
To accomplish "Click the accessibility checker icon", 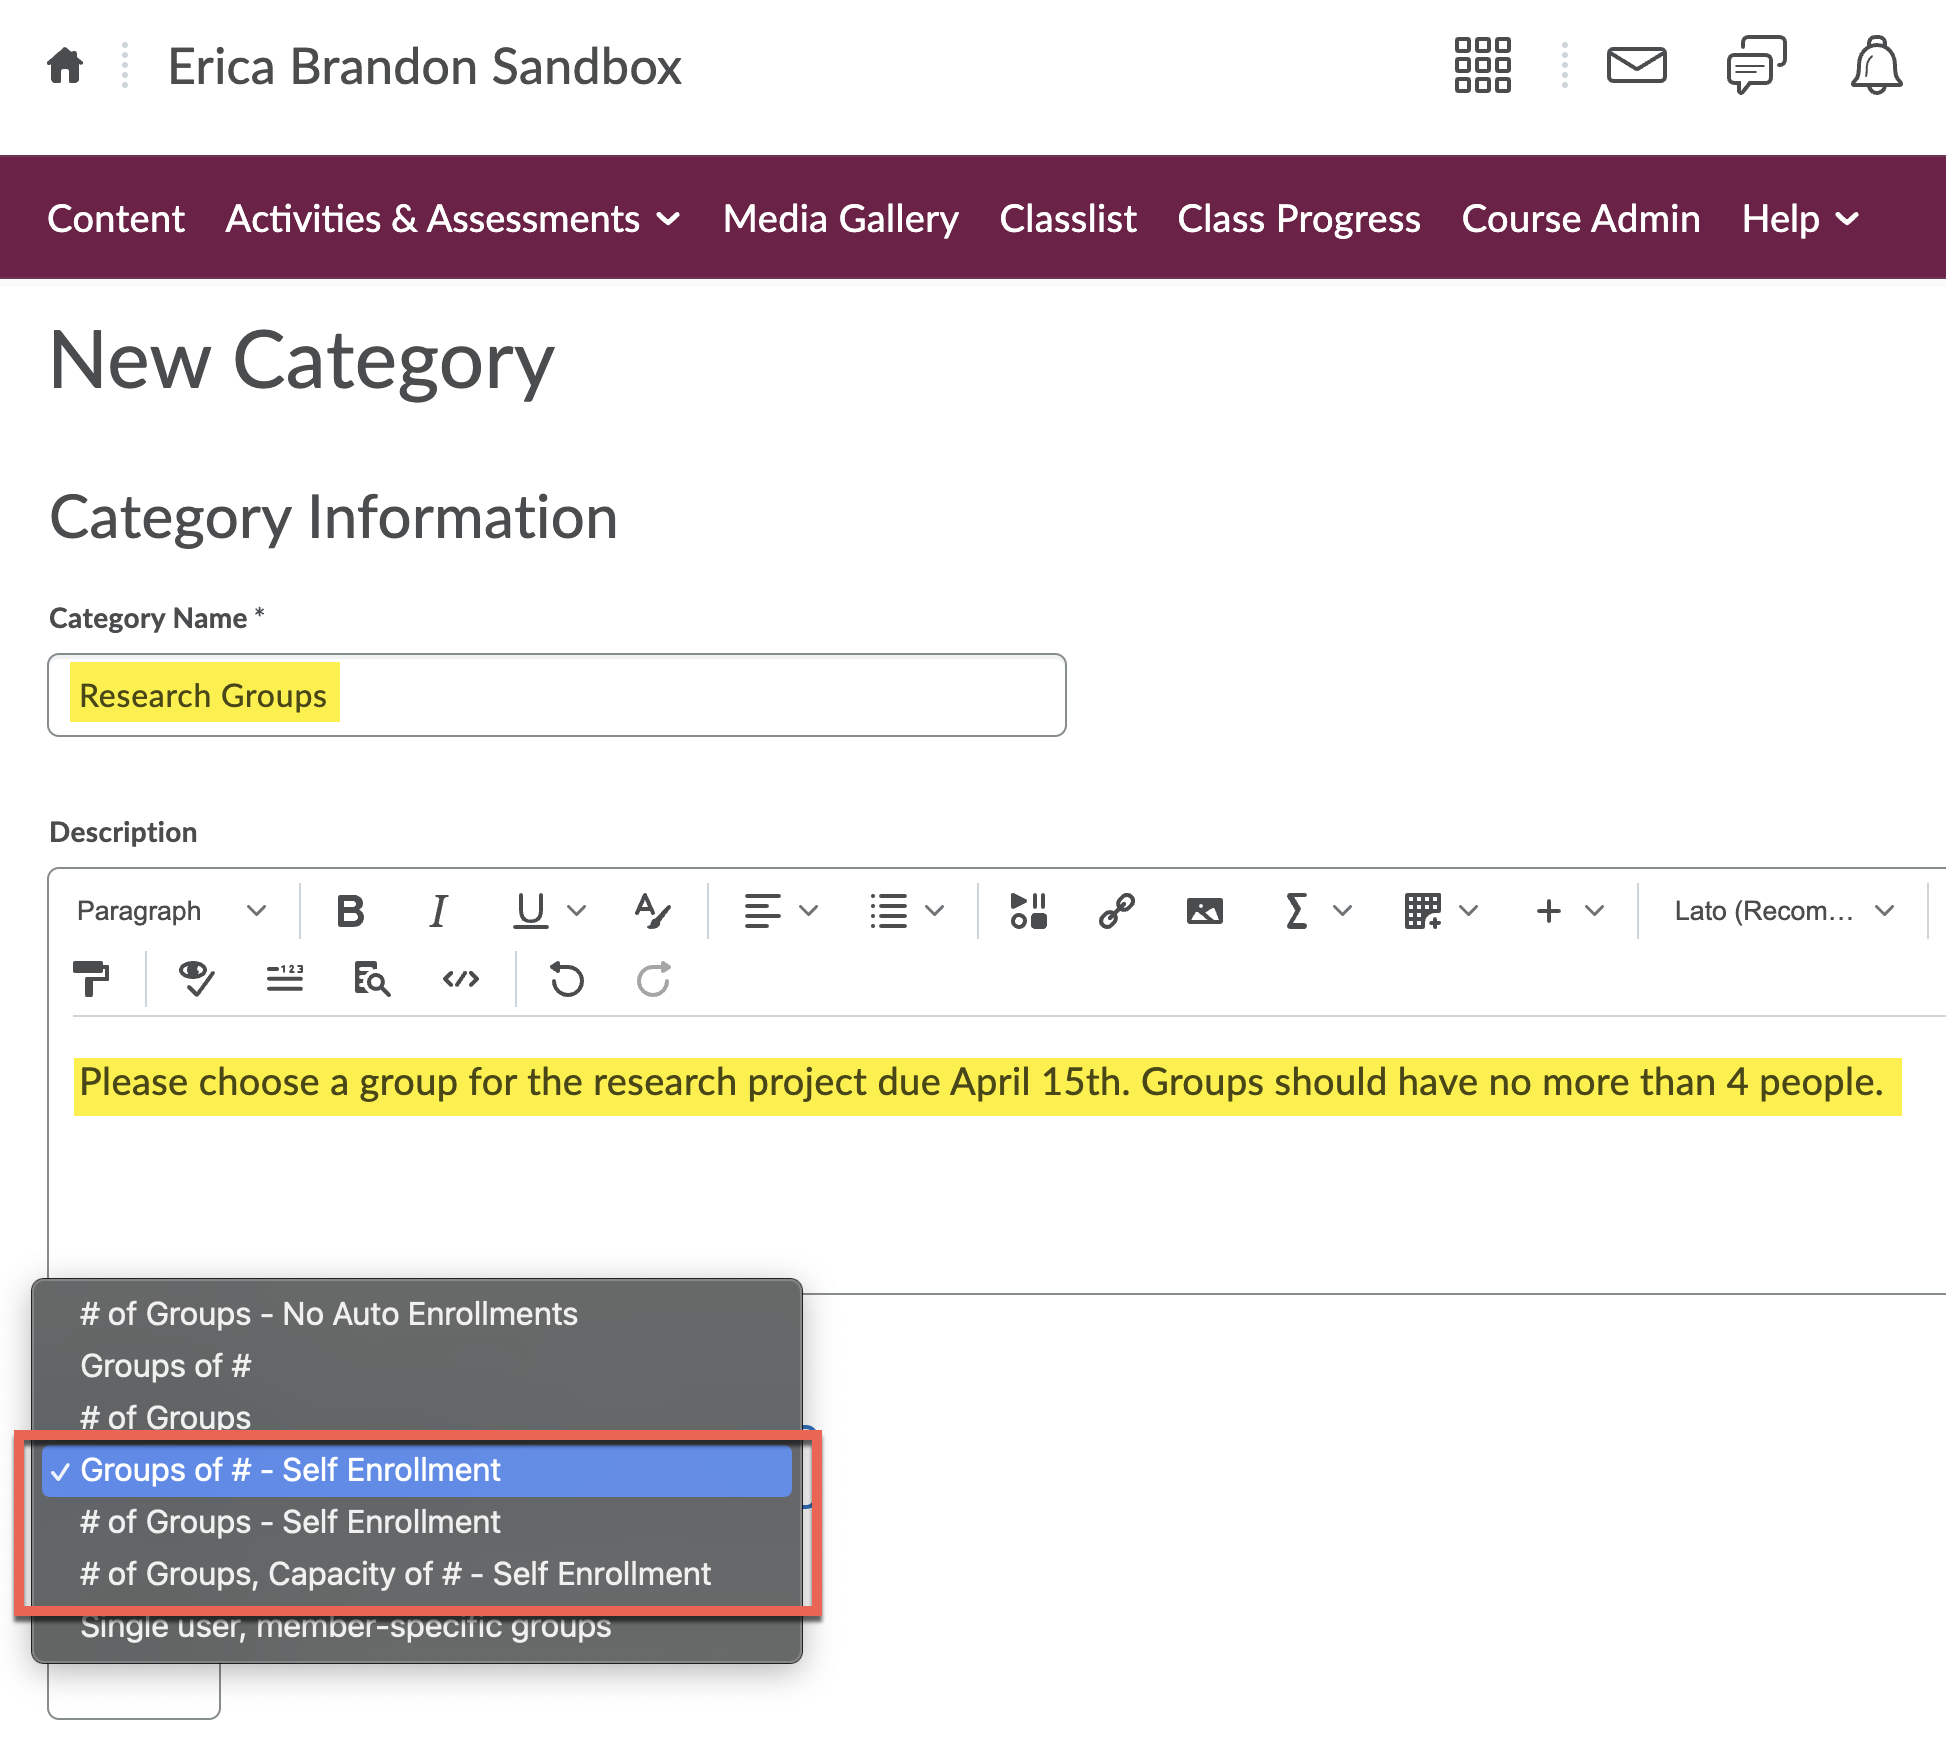I will (x=196, y=979).
